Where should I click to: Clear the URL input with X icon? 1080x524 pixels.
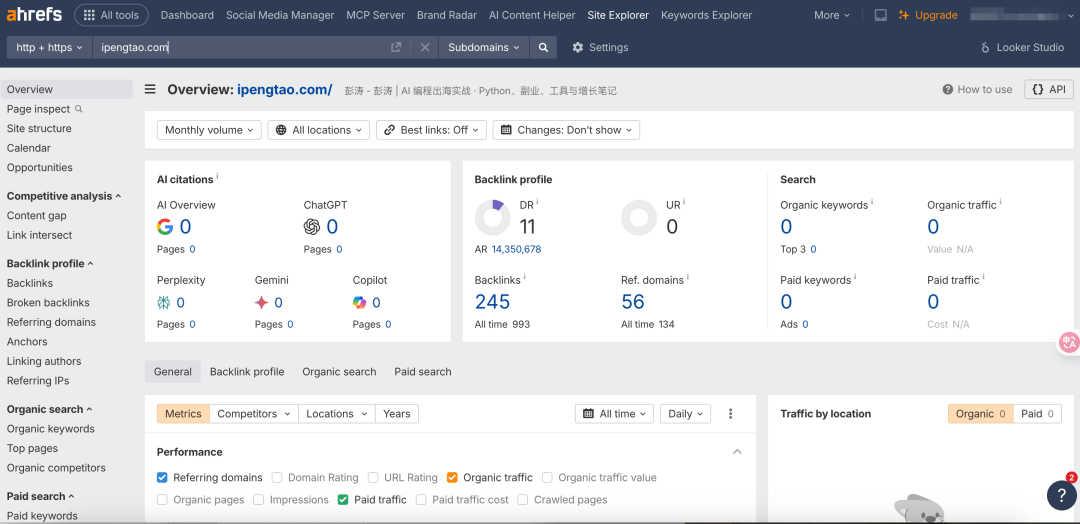(x=424, y=47)
